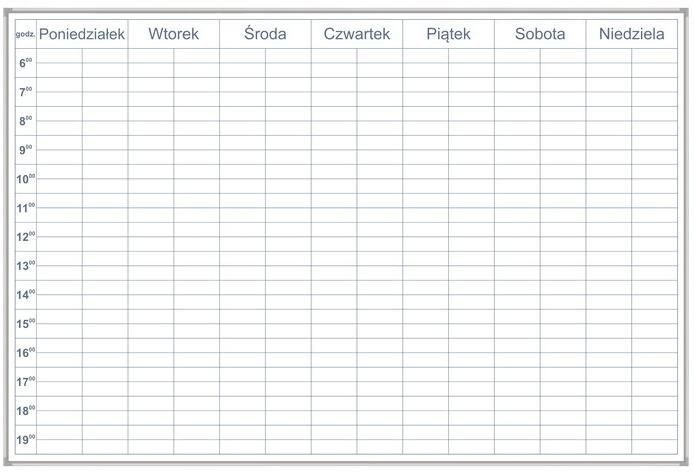Click the 7:00 hour row label
This screenshot has height=472, width=694.
[x=26, y=92]
